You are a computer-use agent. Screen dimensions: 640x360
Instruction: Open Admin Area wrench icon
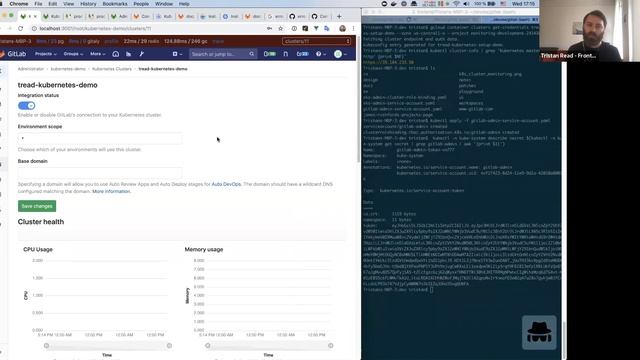tap(142, 54)
